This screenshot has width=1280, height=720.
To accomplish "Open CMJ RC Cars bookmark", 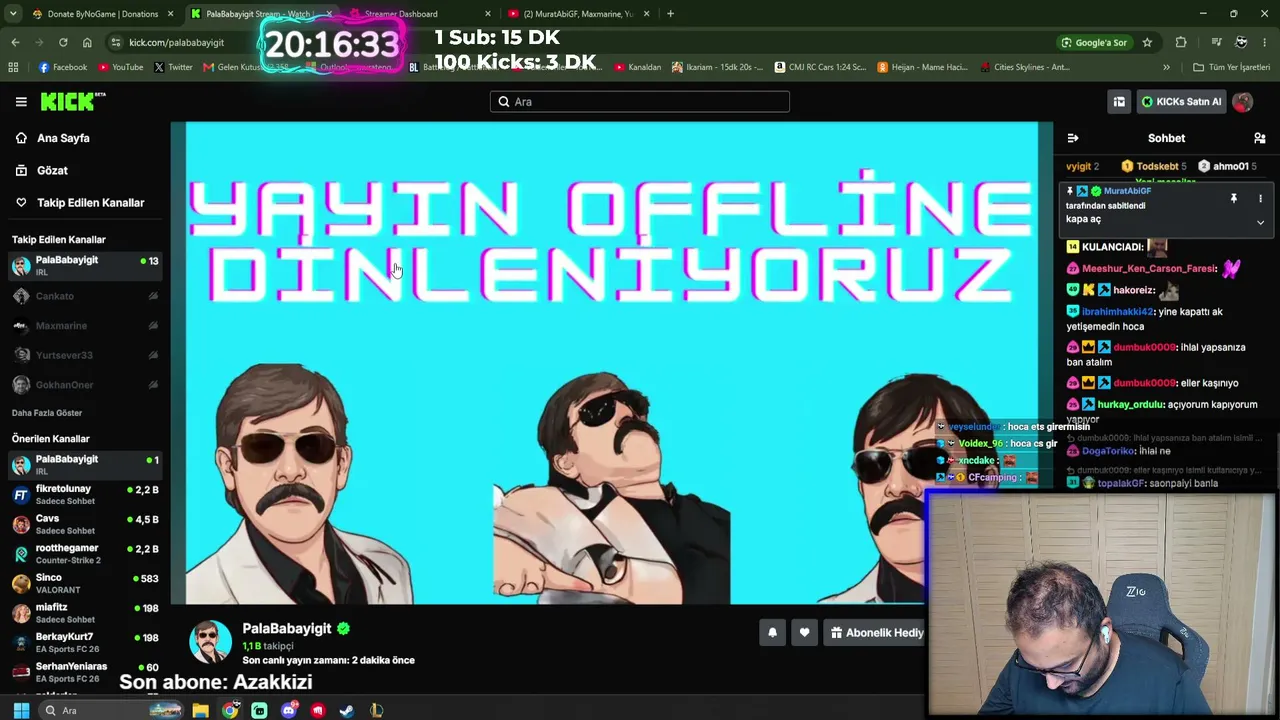I will 820,67.
